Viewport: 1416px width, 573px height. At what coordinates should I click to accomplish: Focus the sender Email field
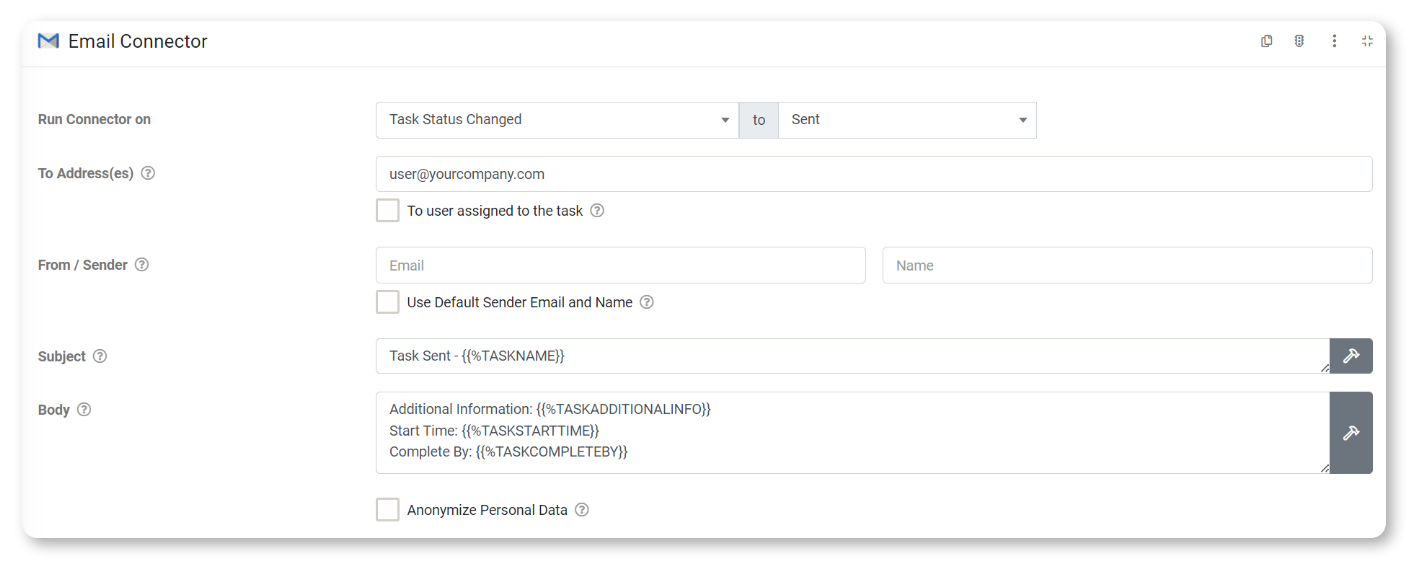coord(621,265)
